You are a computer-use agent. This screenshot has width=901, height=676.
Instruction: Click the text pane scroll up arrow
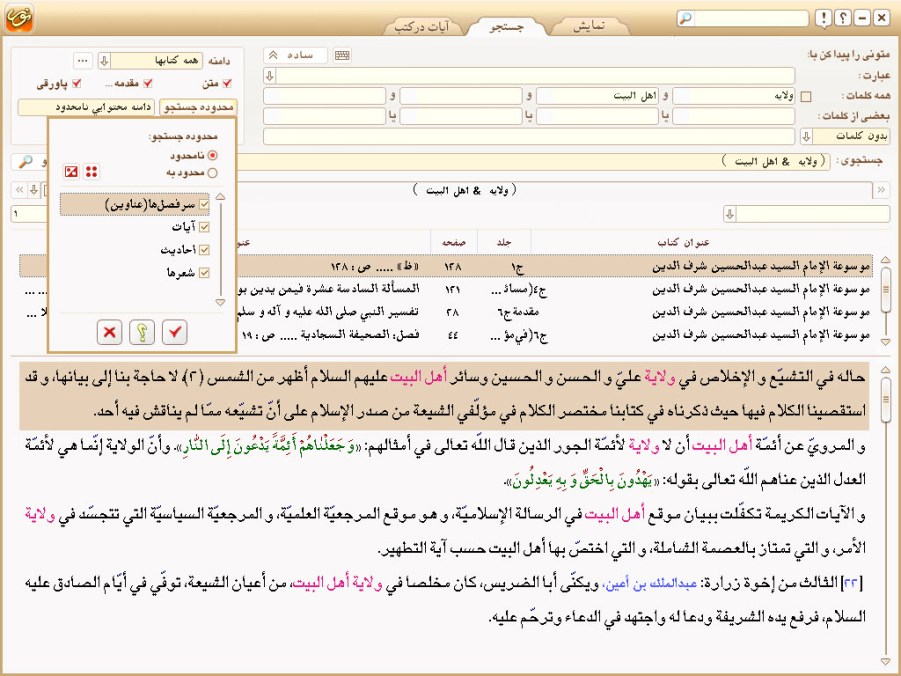click(885, 369)
